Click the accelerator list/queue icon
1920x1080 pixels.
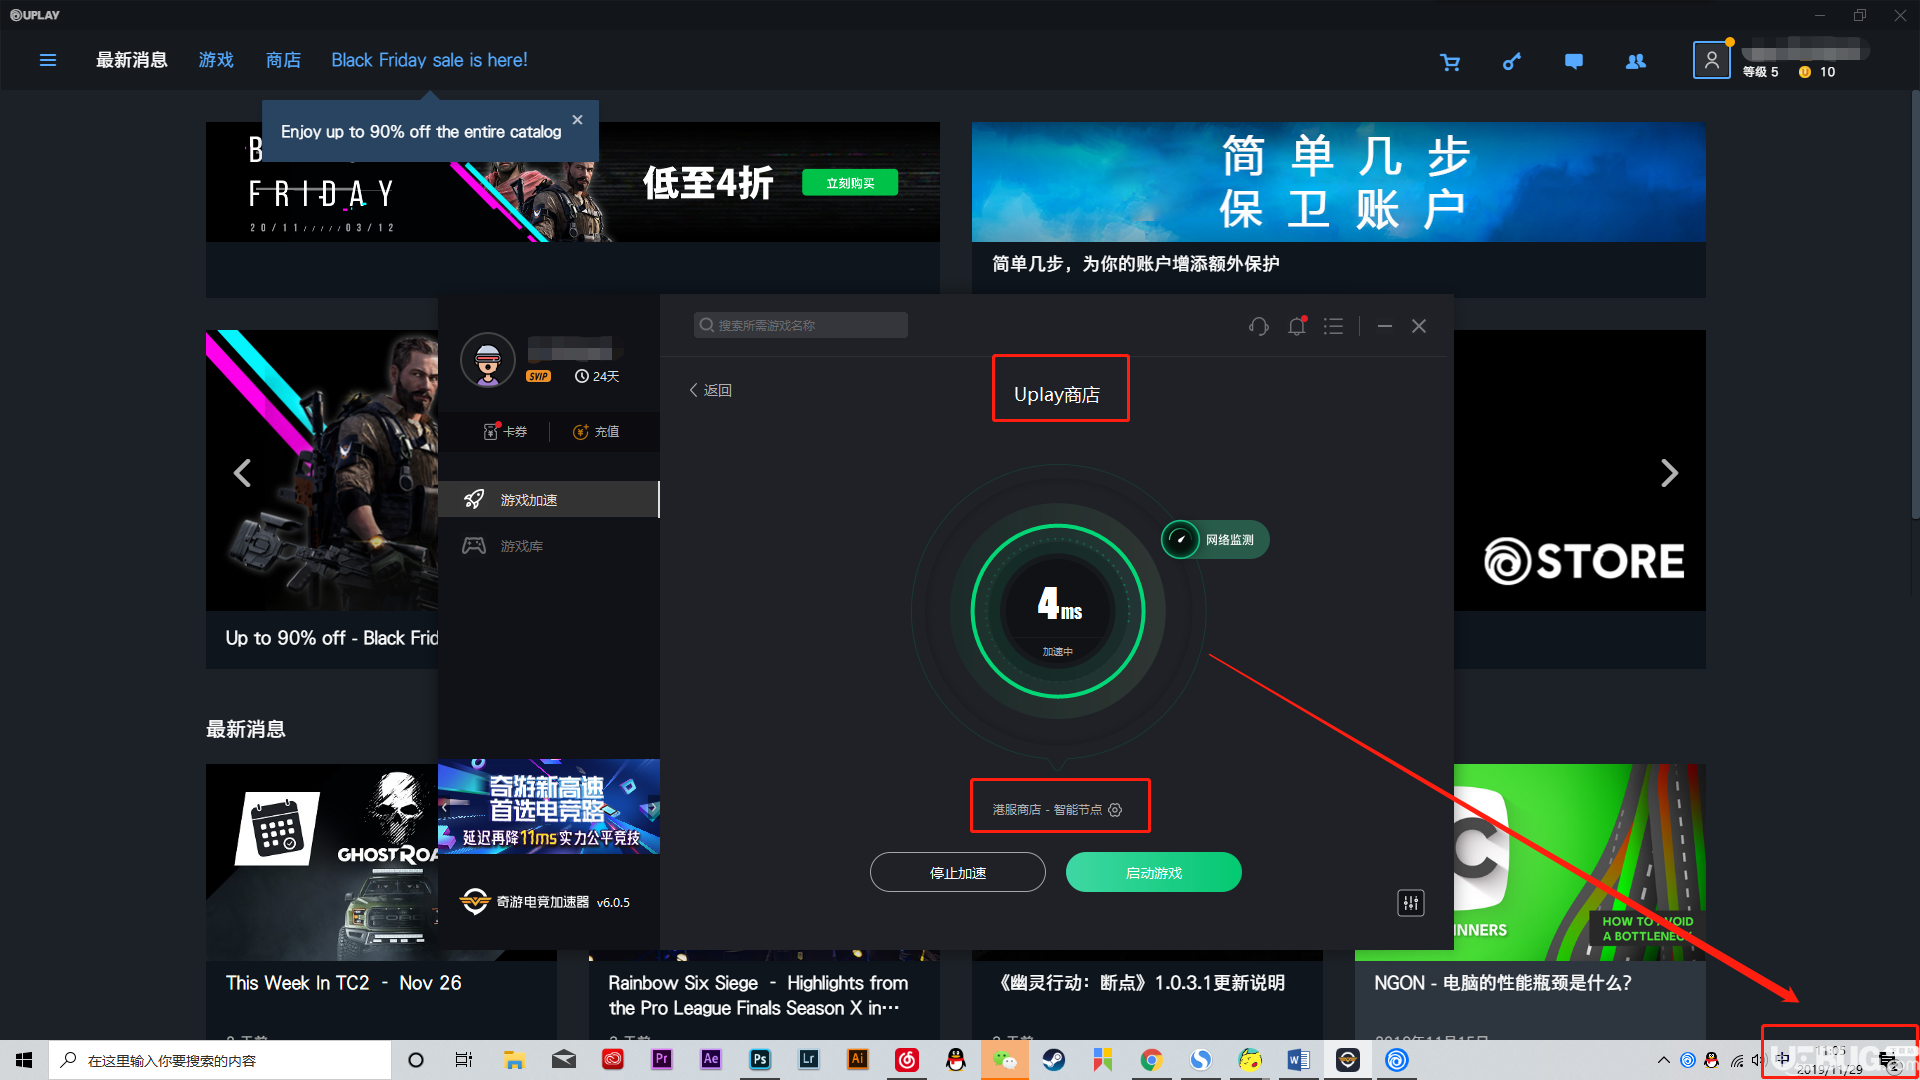(x=1335, y=326)
